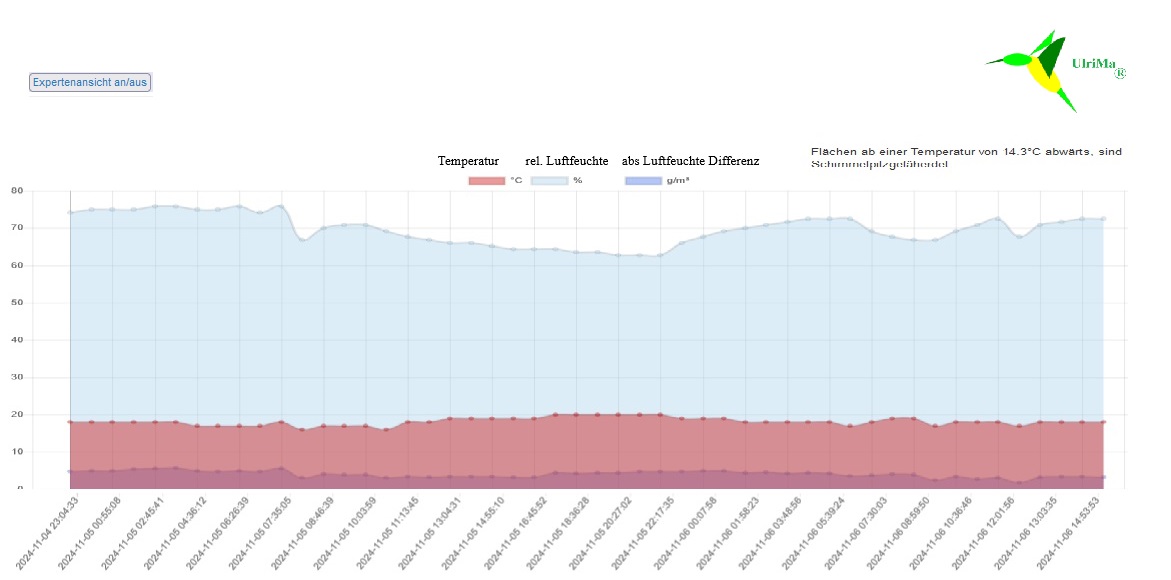Click the last temperature data point
The image size is (1171, 580).
[x=1103, y=422]
